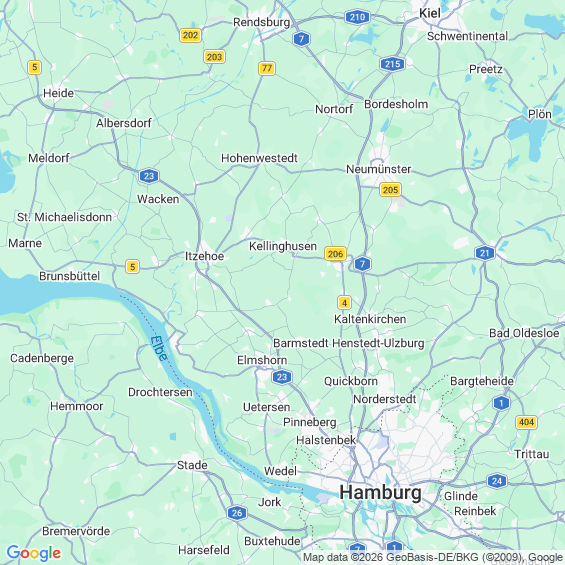Screen dimensions: 565x565
Task: Click the A 1 shield near Bargteheide
Action: click(501, 402)
